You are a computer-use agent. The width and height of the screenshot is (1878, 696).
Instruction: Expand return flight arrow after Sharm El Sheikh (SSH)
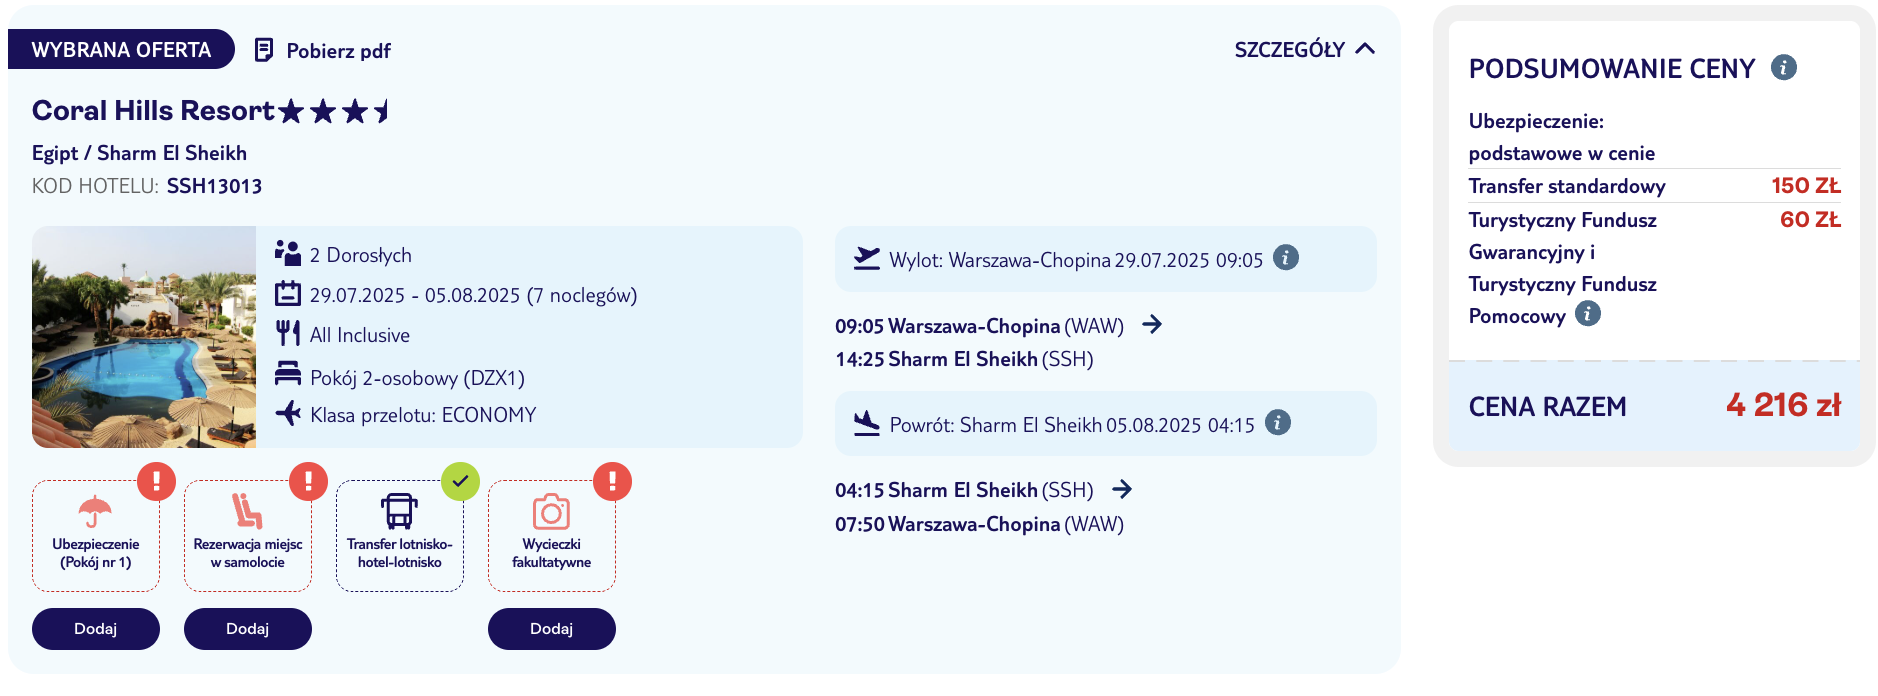(1122, 489)
